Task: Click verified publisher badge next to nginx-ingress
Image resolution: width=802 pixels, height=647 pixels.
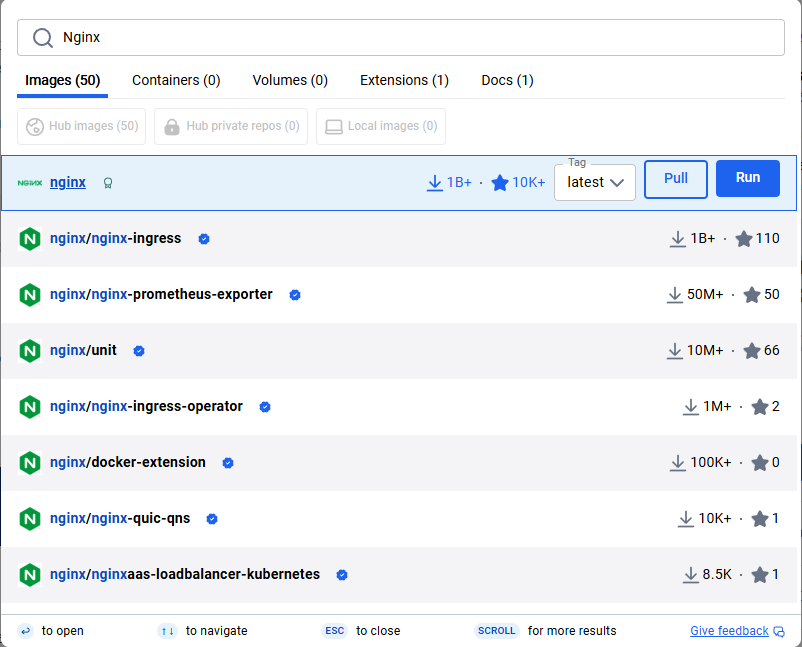Action: [204, 239]
